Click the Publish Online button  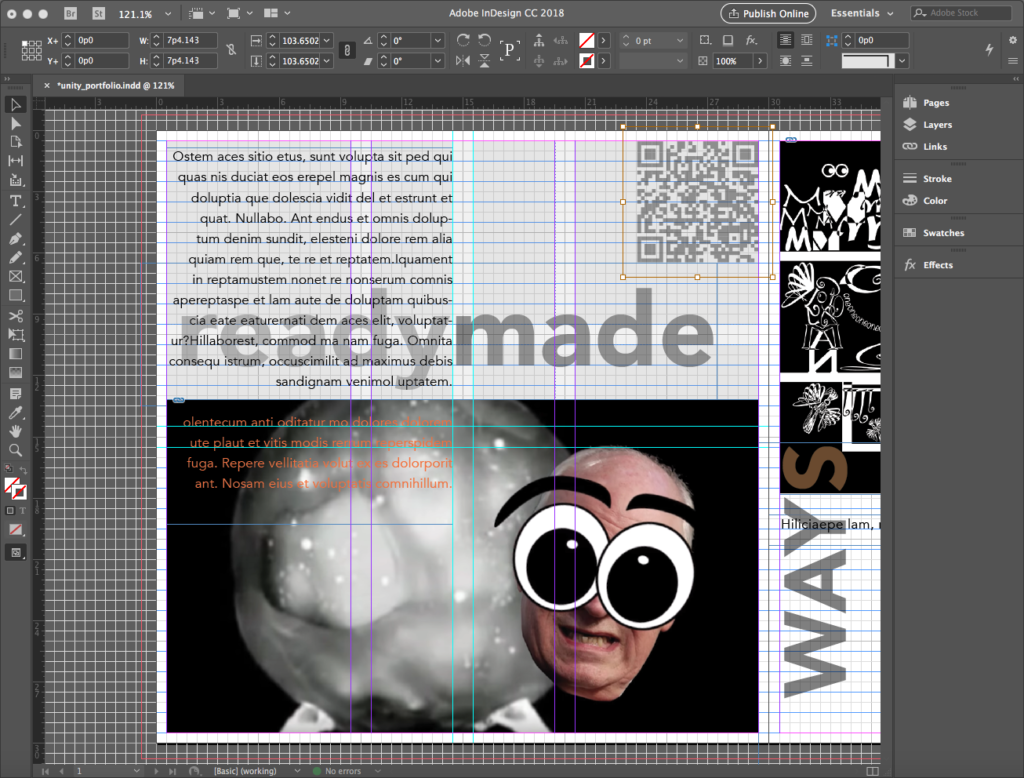(x=768, y=14)
